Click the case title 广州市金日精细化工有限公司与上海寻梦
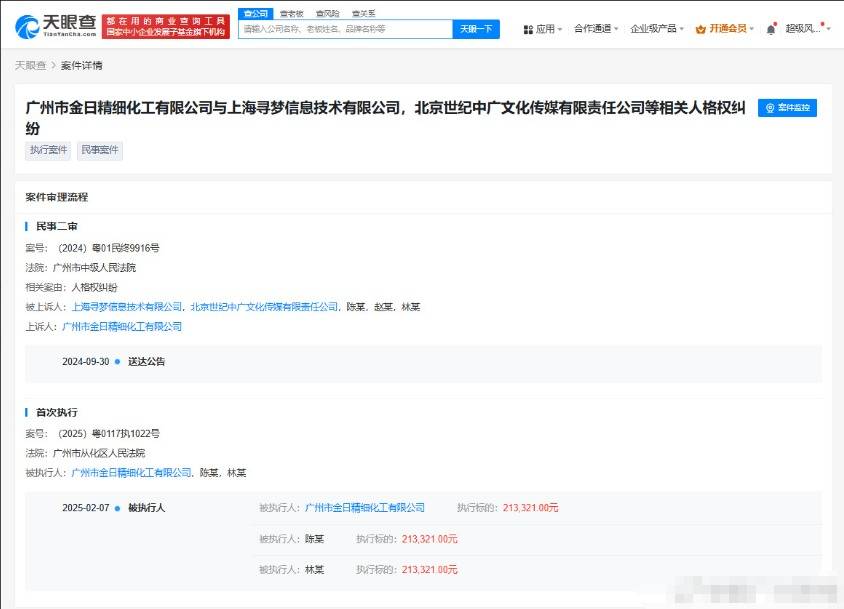The height and width of the screenshot is (609, 844). [x=385, y=118]
